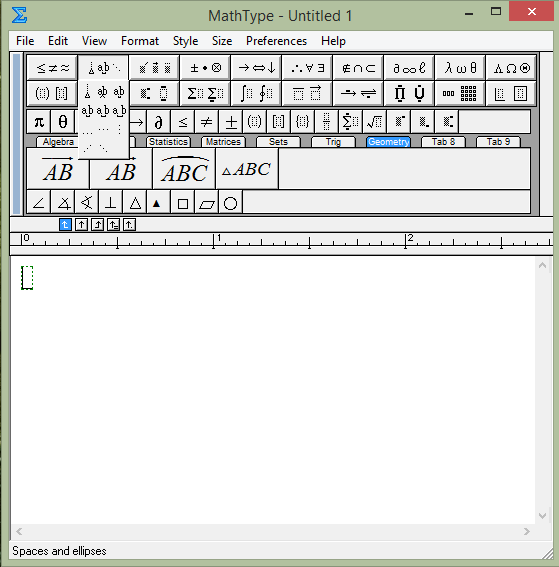Select the decimal tab stop

click(x=129, y=225)
